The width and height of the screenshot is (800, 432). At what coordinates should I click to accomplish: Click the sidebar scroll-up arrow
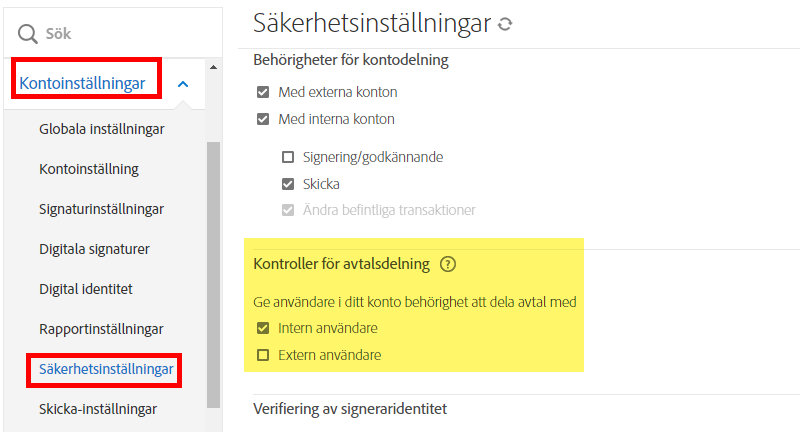click(213, 67)
